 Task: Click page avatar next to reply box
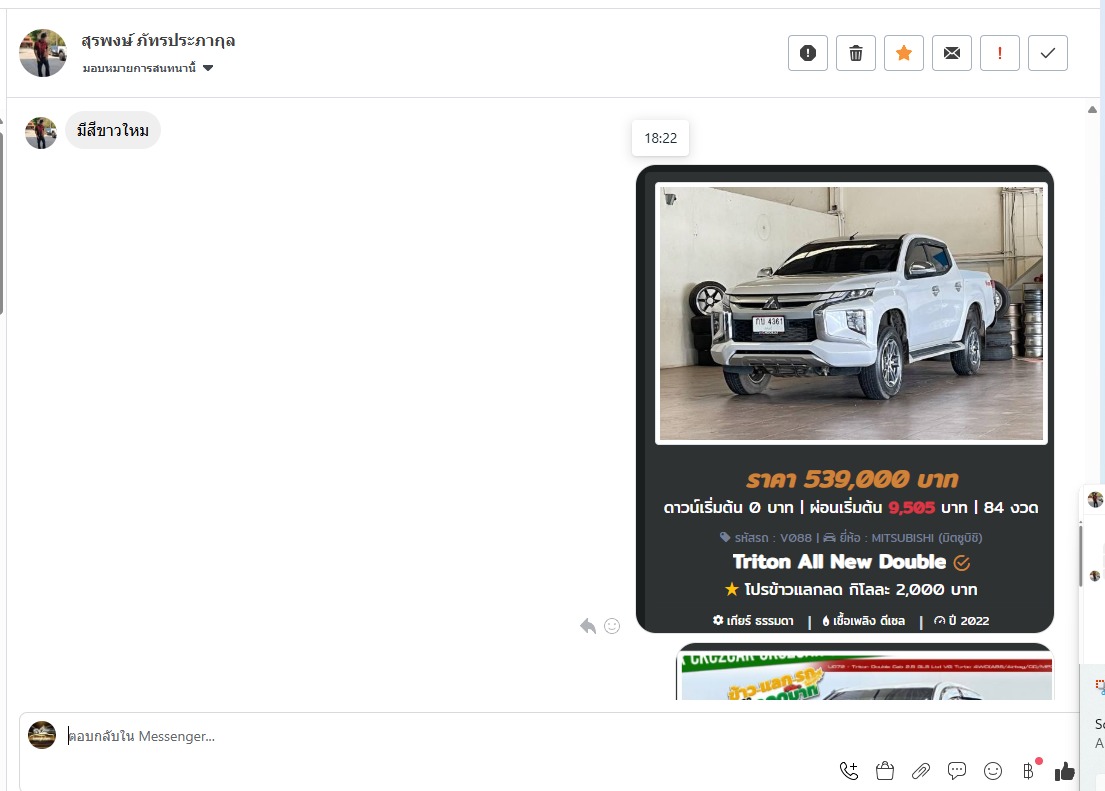point(42,735)
